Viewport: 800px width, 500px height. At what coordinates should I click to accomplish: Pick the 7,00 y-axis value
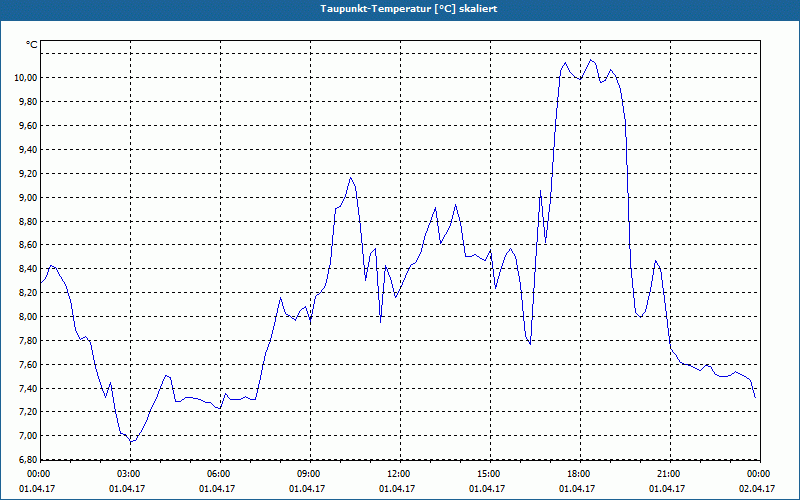28,436
